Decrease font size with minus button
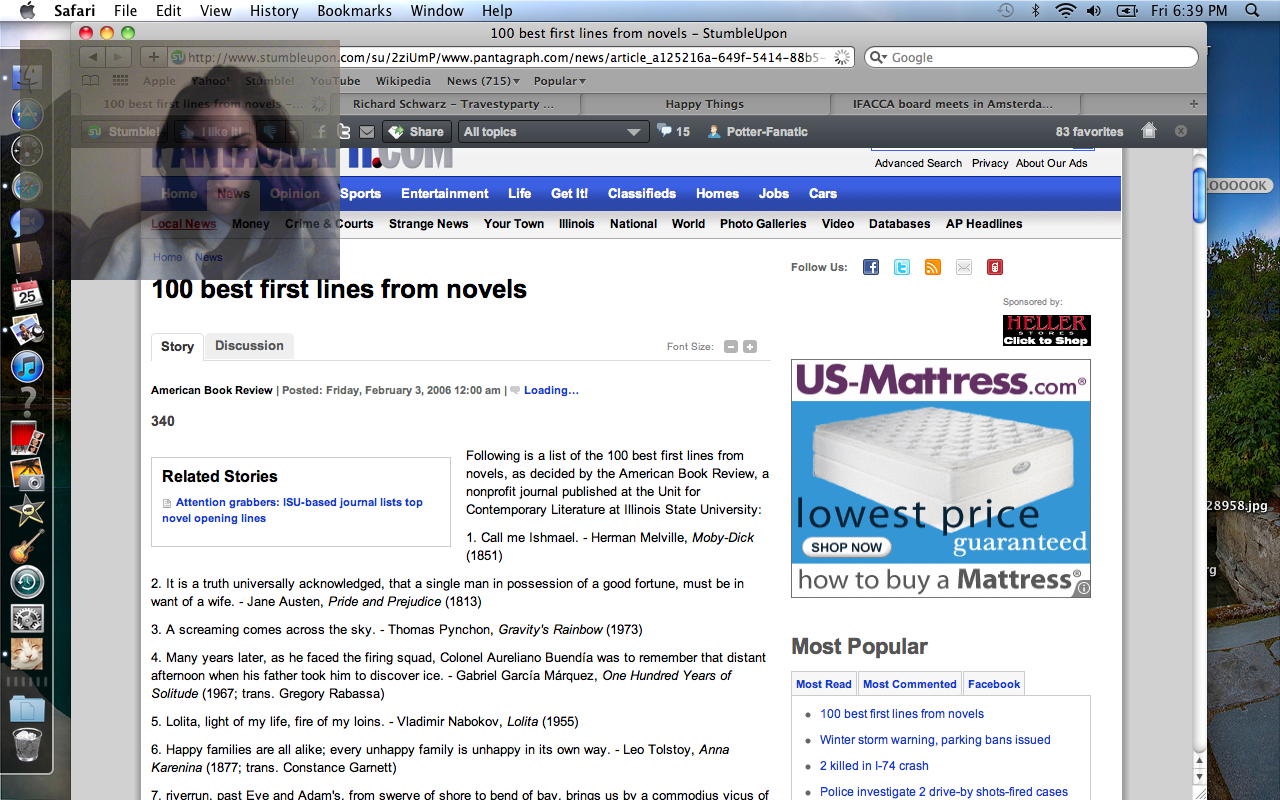 click(x=731, y=347)
